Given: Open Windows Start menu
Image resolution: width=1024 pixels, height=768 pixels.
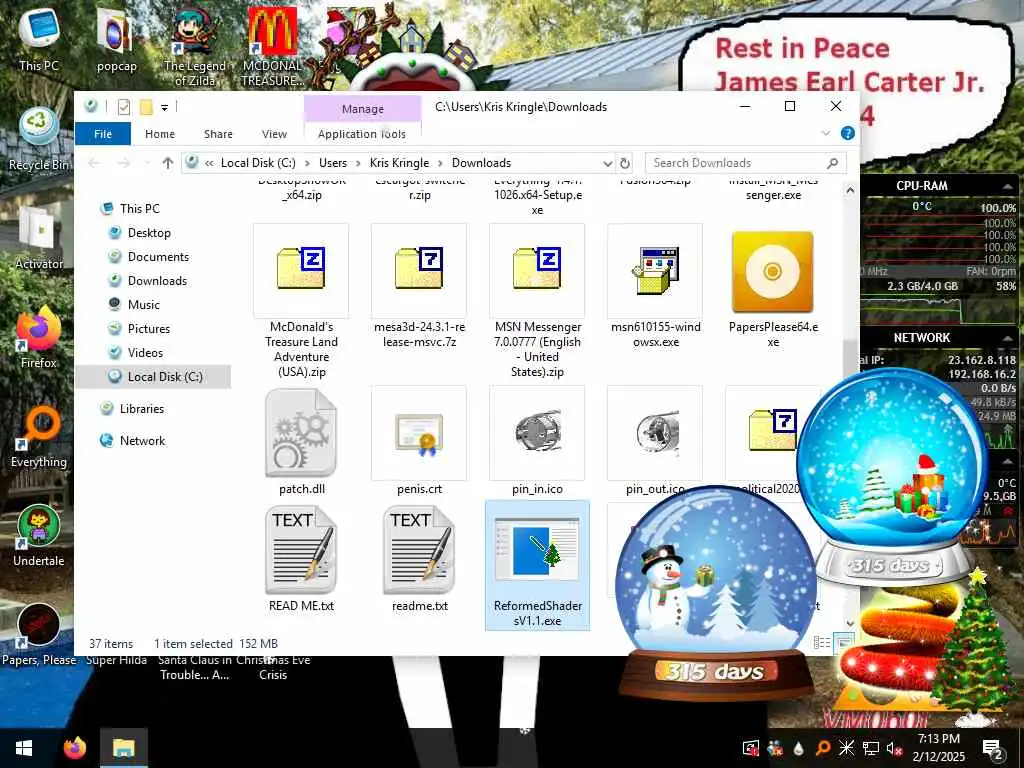Looking at the screenshot, I should tap(24, 748).
